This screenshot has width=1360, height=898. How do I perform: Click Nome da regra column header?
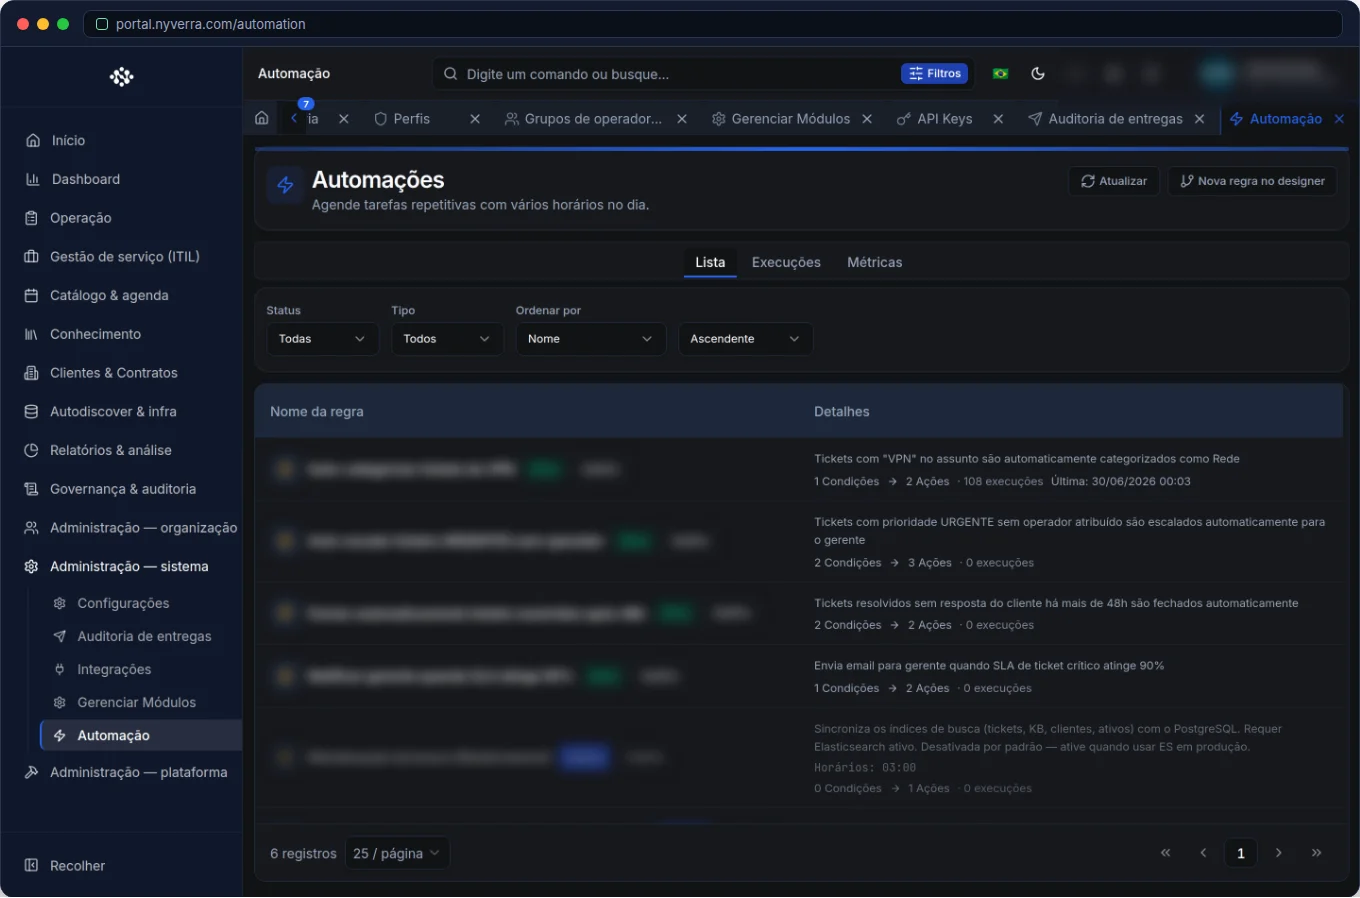tap(317, 412)
